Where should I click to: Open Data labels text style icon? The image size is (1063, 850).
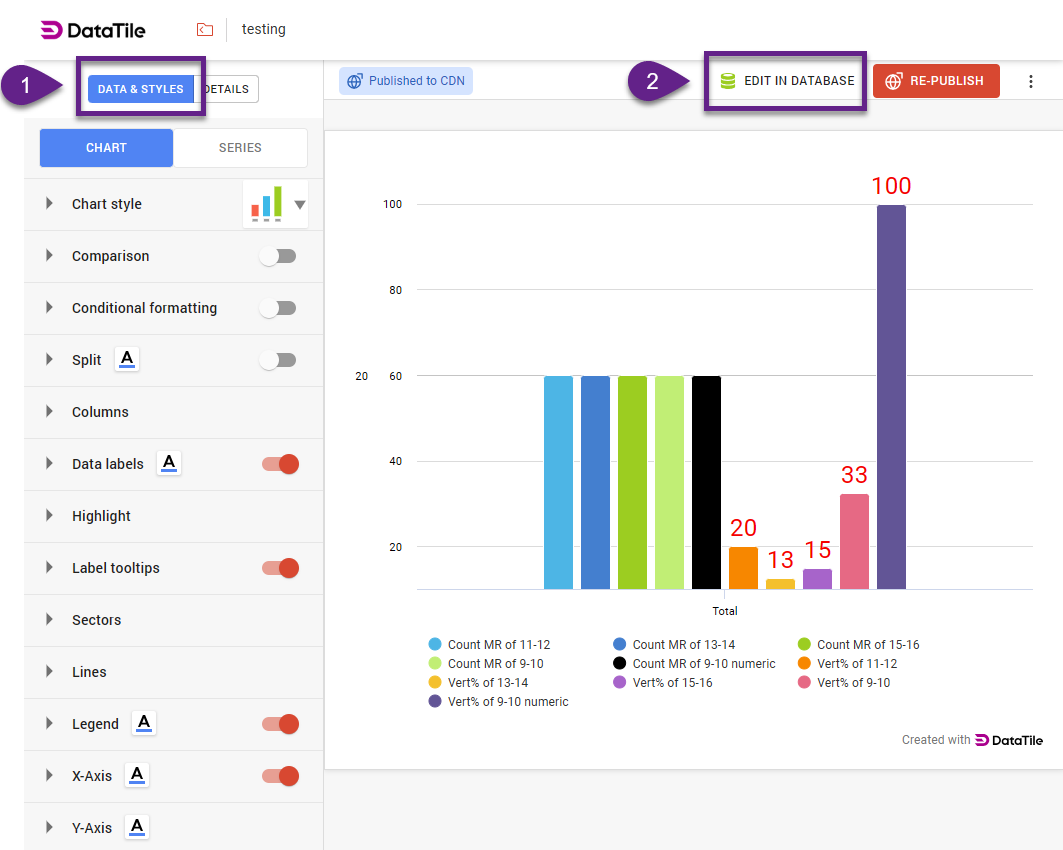pos(169,464)
